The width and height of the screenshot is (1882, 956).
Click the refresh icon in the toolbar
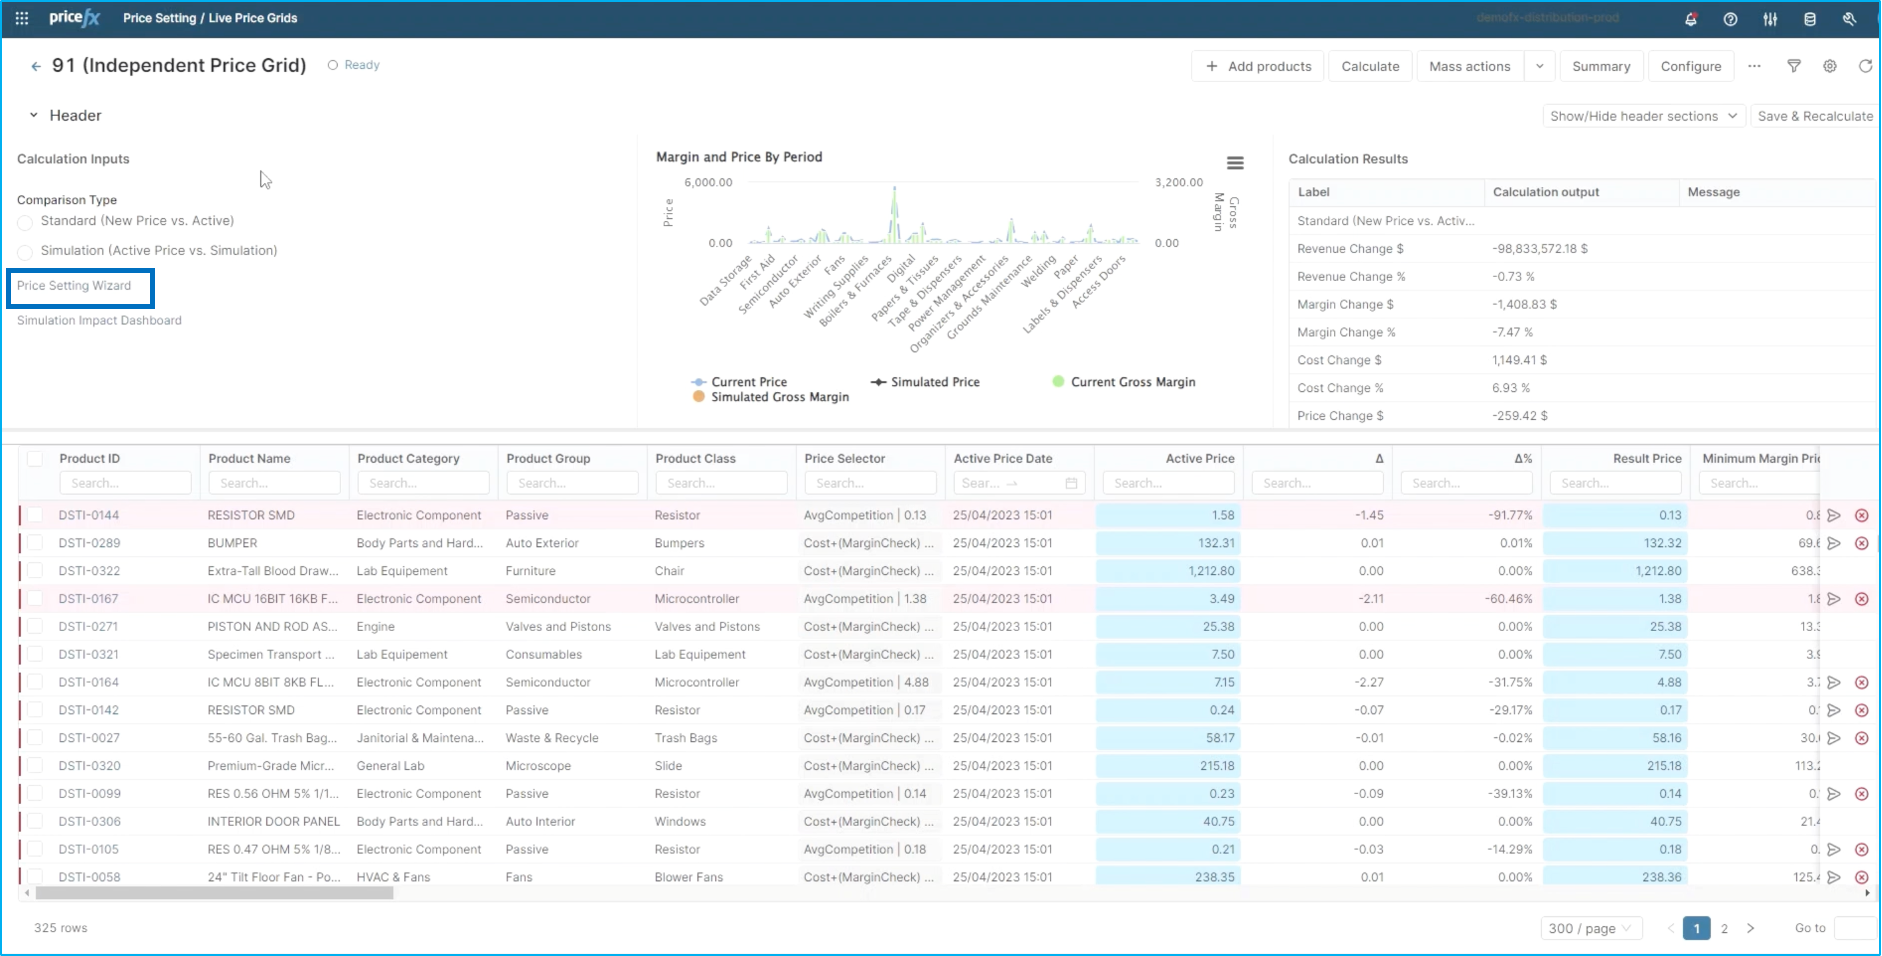[1865, 66]
